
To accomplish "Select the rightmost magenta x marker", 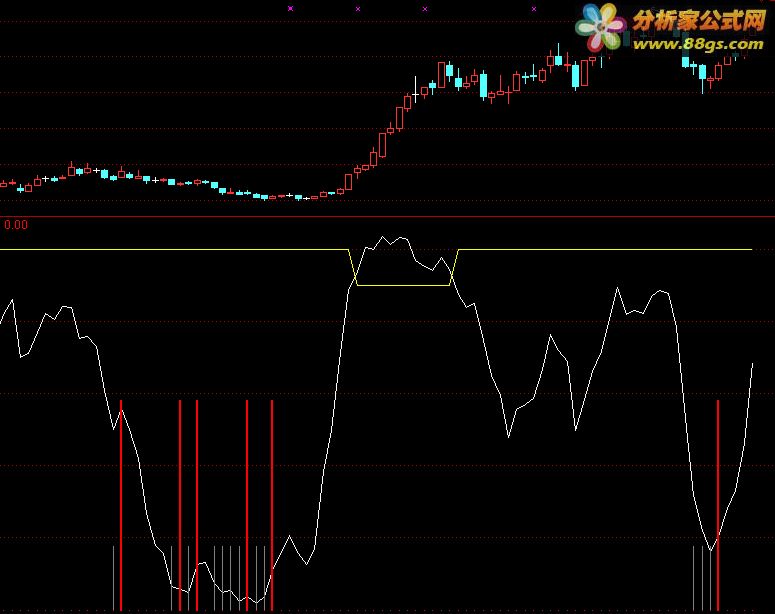I will (534, 9).
